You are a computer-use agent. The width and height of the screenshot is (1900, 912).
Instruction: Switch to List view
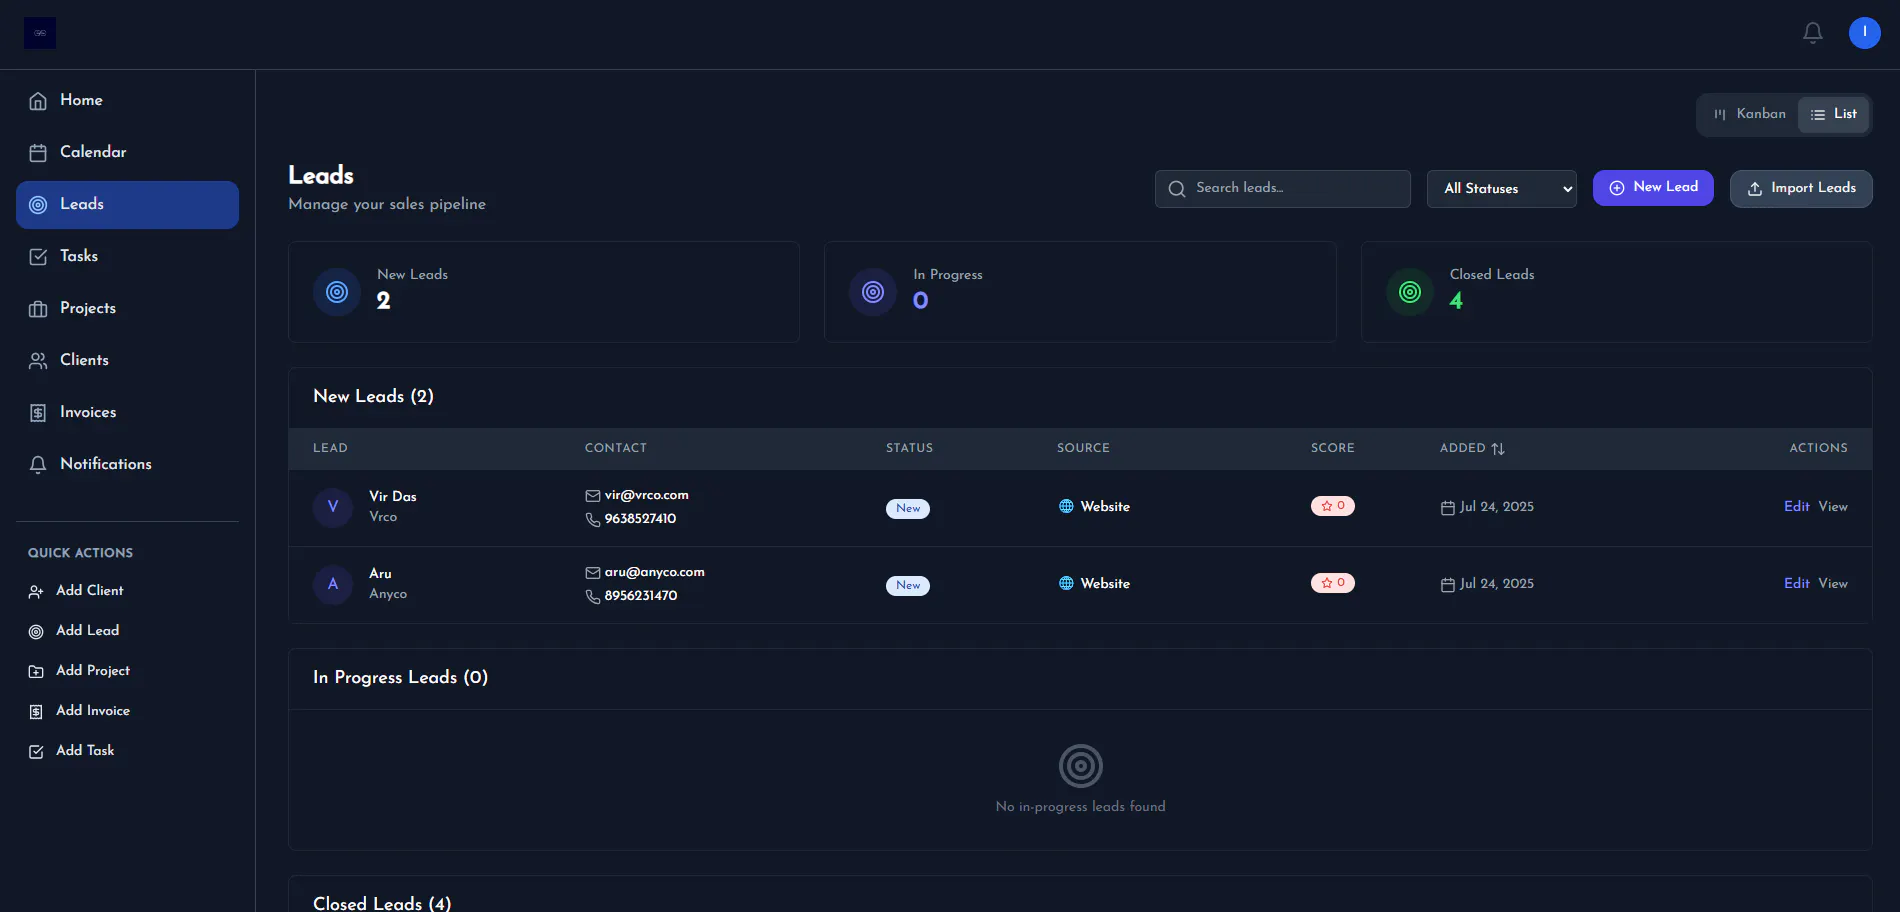tap(1834, 114)
